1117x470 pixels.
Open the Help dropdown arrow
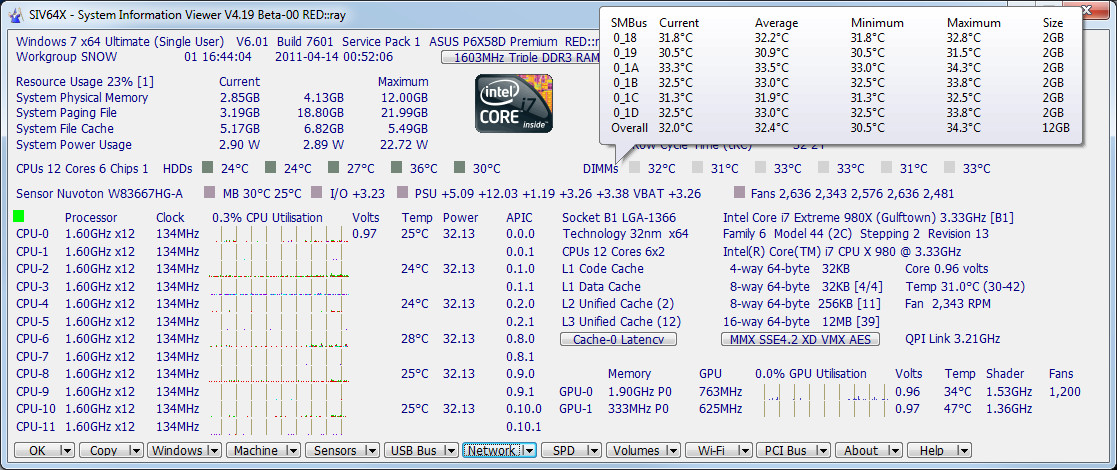tap(963, 451)
